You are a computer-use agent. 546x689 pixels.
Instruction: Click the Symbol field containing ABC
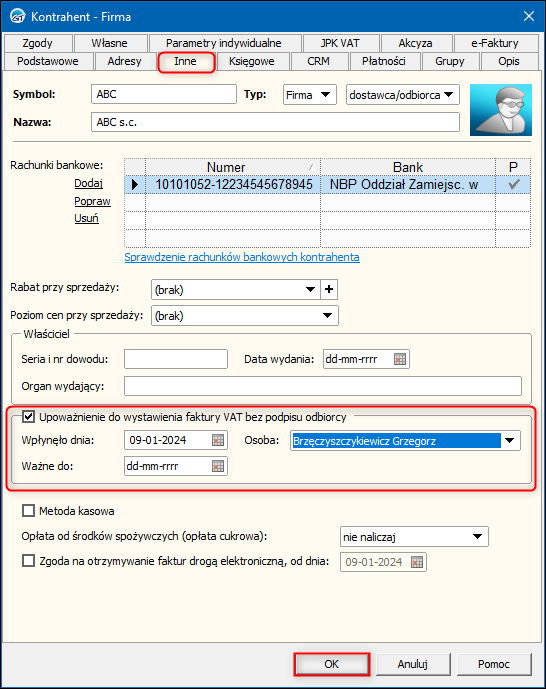164,94
